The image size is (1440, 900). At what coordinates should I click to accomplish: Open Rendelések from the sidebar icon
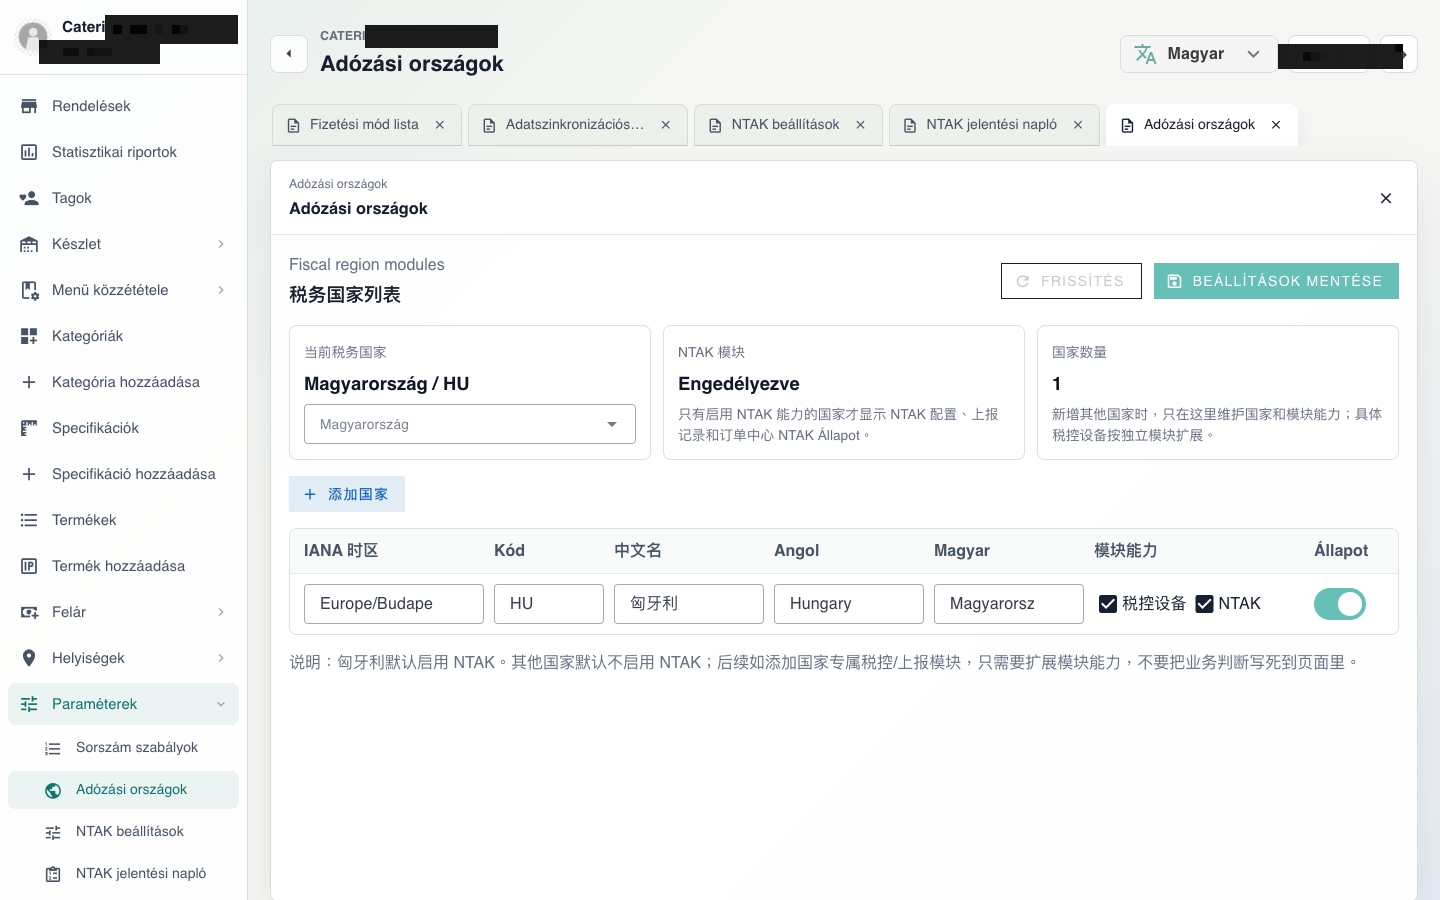tap(29, 106)
